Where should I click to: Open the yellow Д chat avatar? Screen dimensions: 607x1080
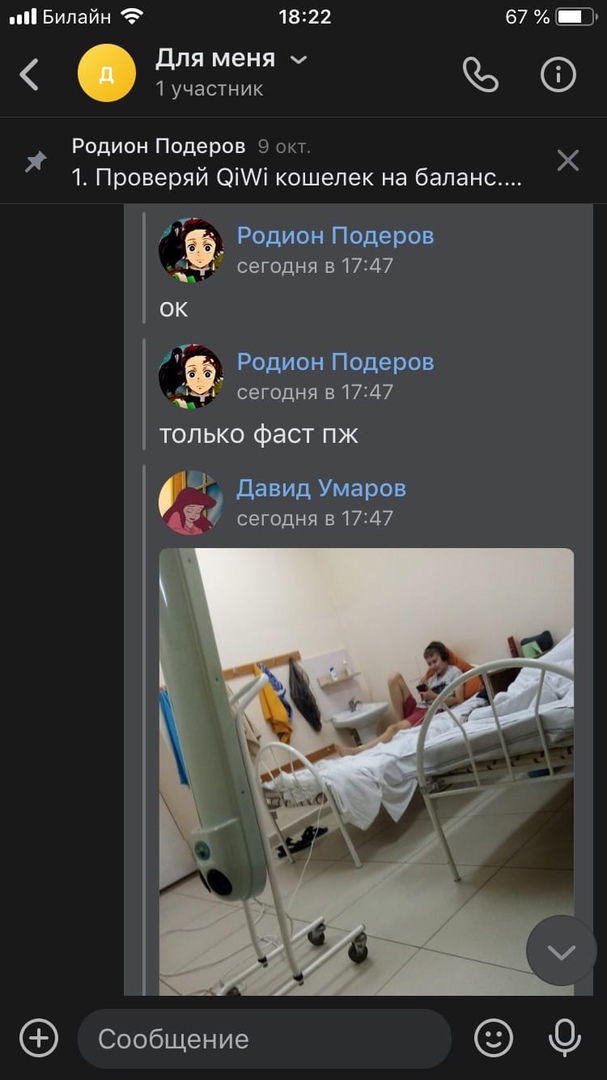point(107,73)
